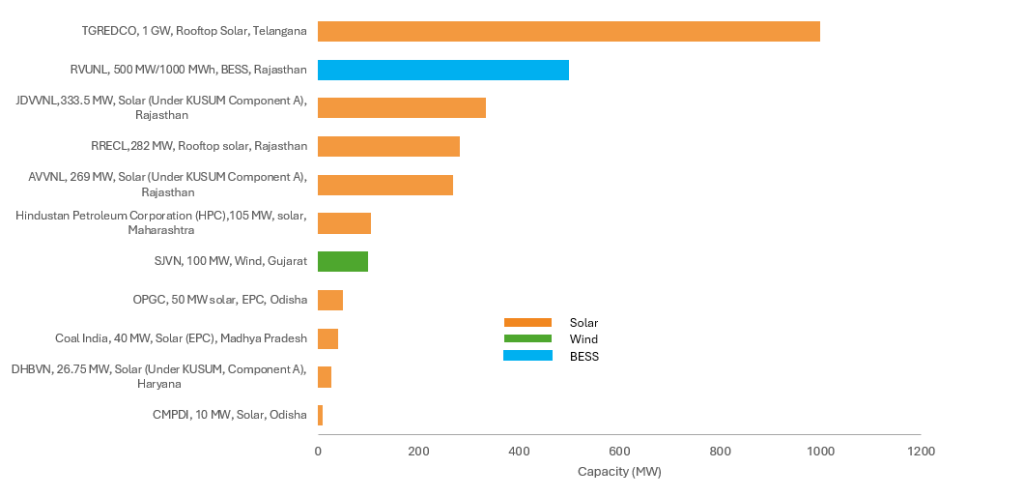Click the 'Wind' legend text

coord(584,339)
